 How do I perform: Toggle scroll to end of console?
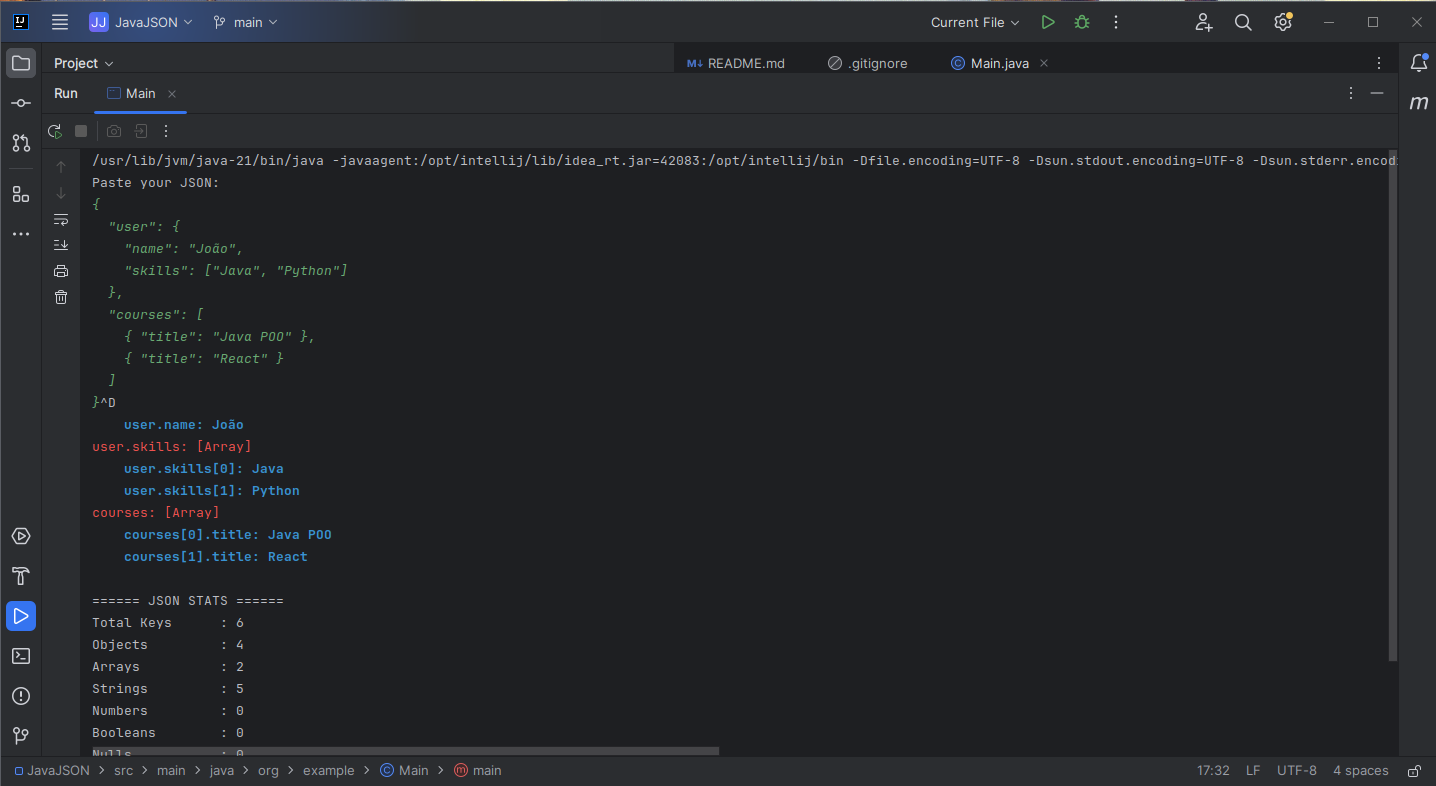click(x=61, y=245)
